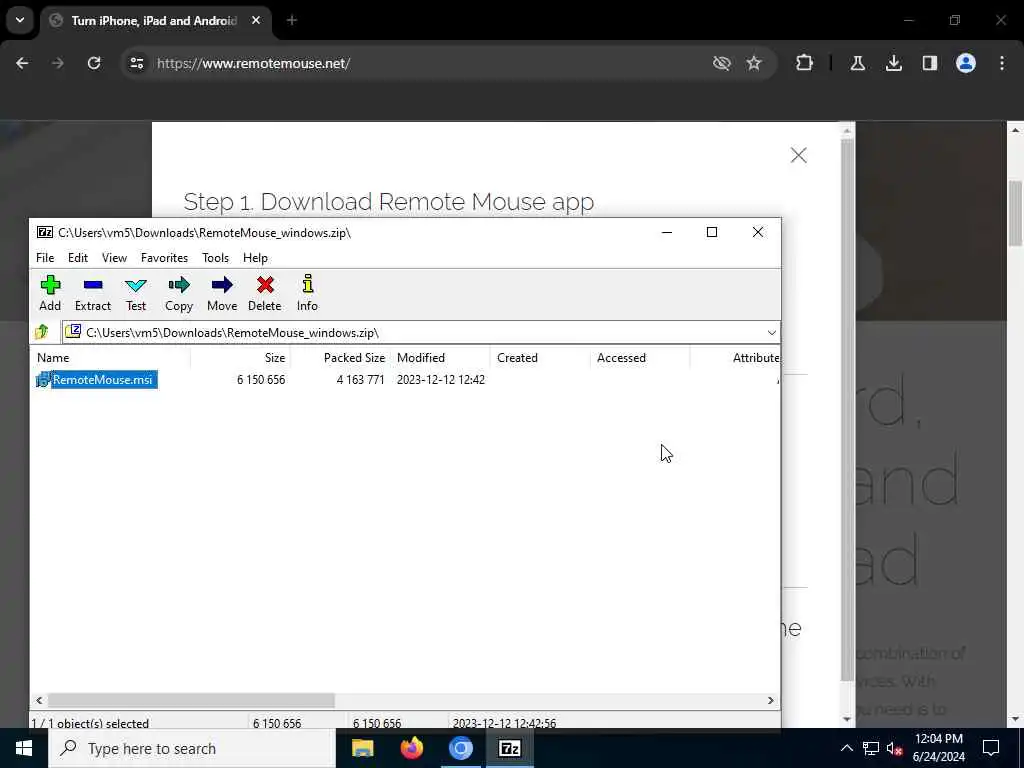Open the Windows Start menu
Screen dimensions: 1024x768
24,748
